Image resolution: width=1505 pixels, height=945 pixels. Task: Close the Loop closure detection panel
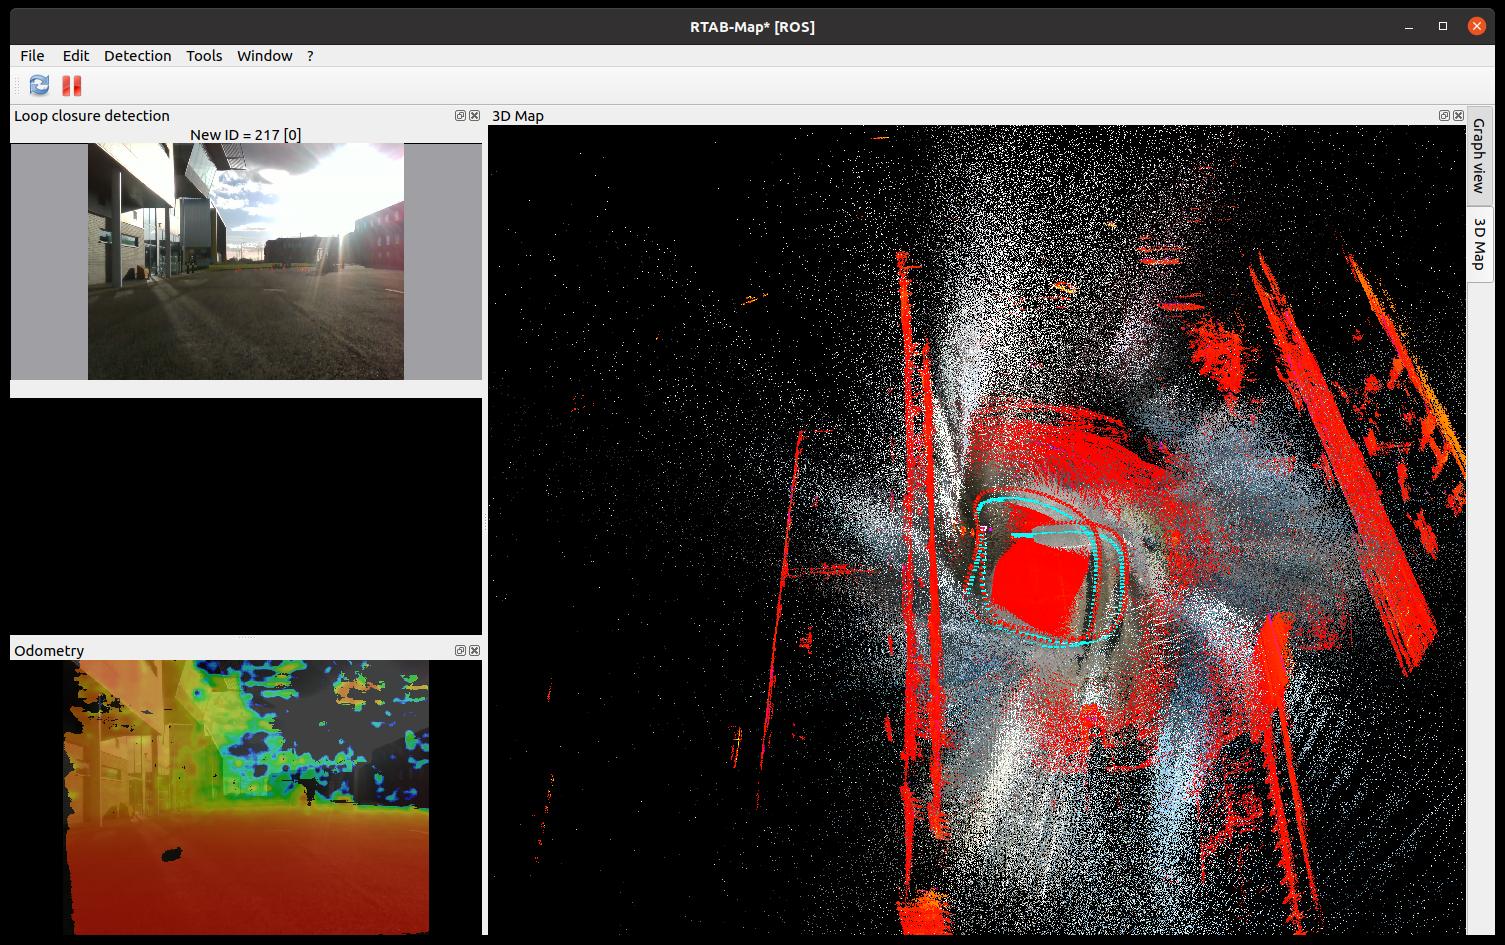(474, 116)
